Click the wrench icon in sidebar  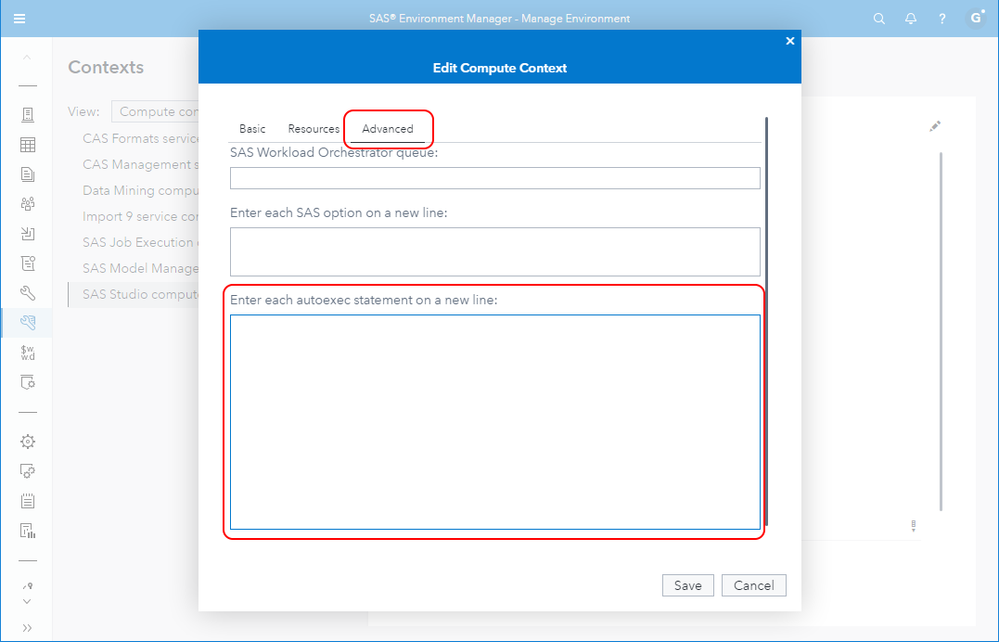tap(28, 293)
